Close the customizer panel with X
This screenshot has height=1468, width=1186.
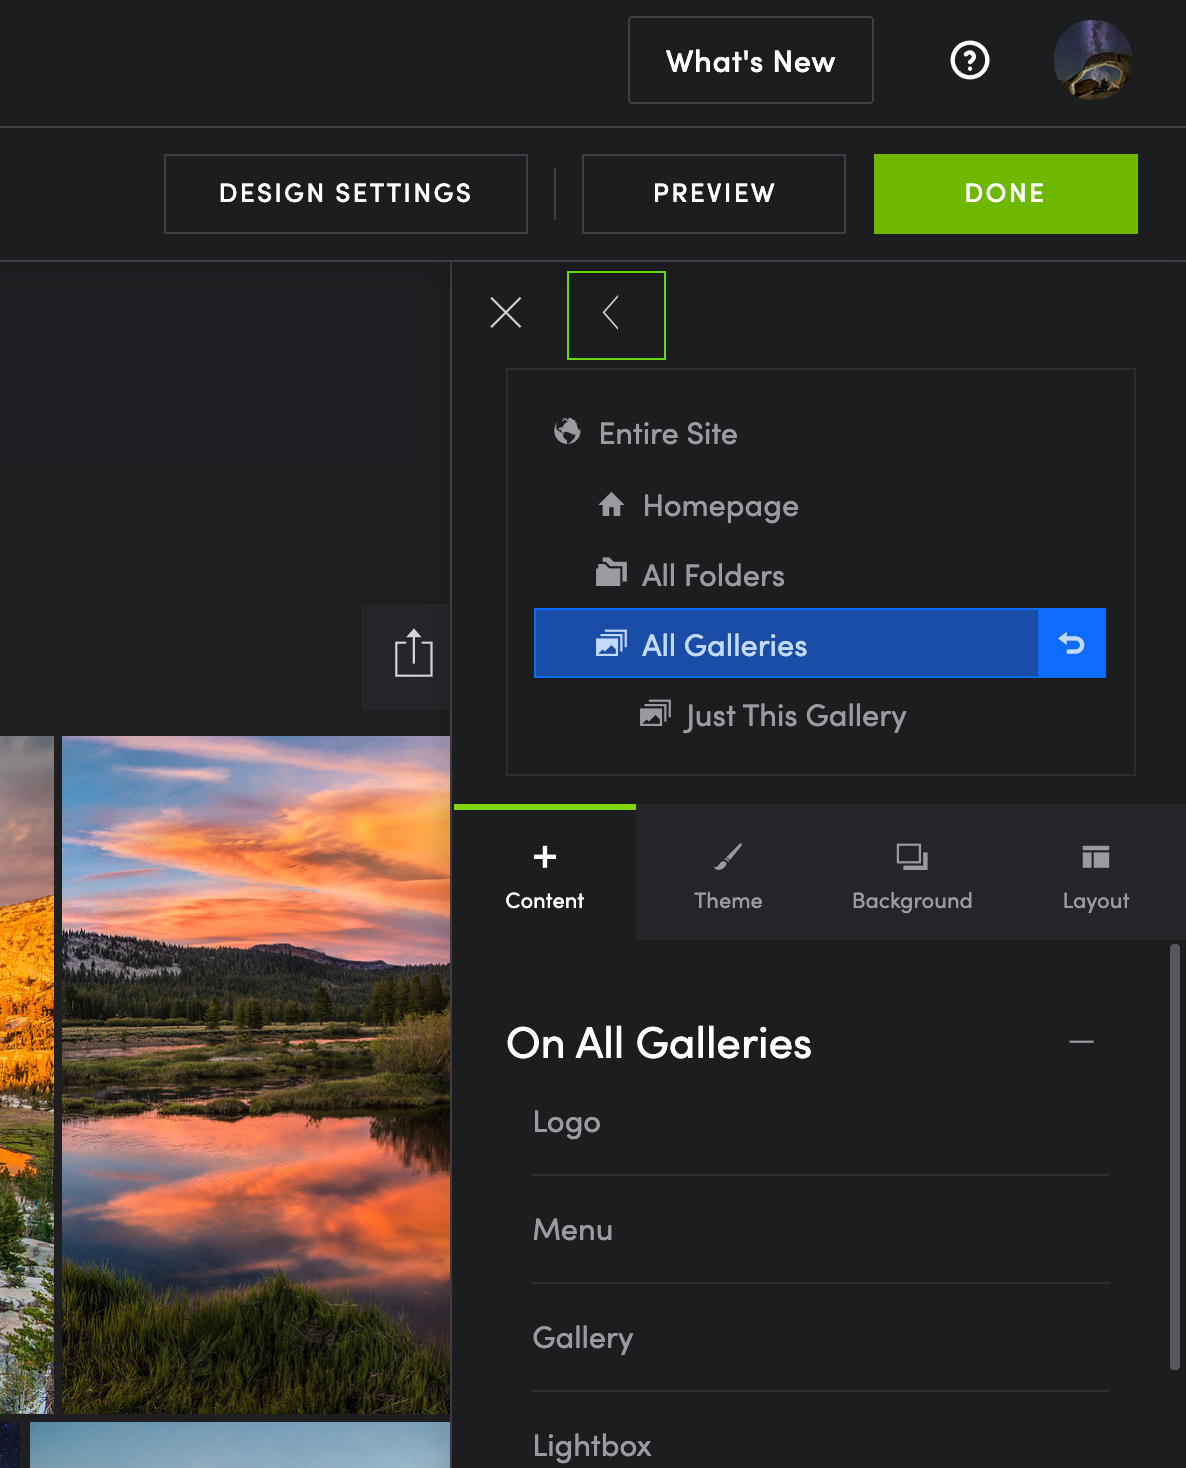point(506,313)
